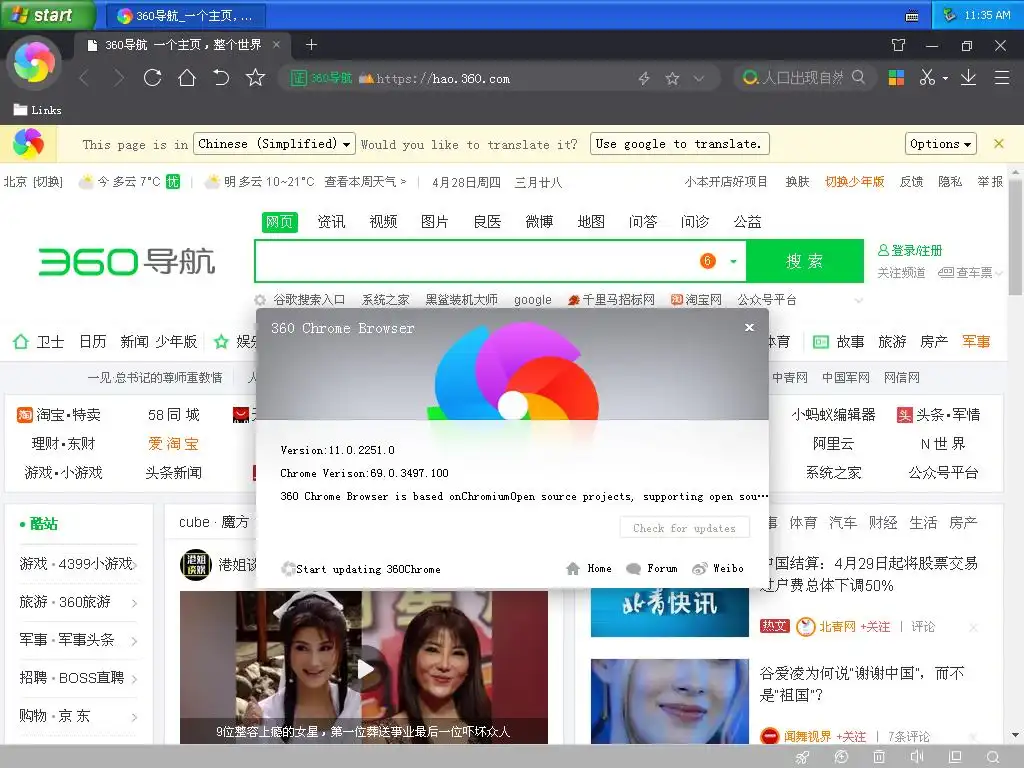This screenshot has height=768, width=1024.
Task: Add page to favorites star in toolbar
Action: (255, 78)
